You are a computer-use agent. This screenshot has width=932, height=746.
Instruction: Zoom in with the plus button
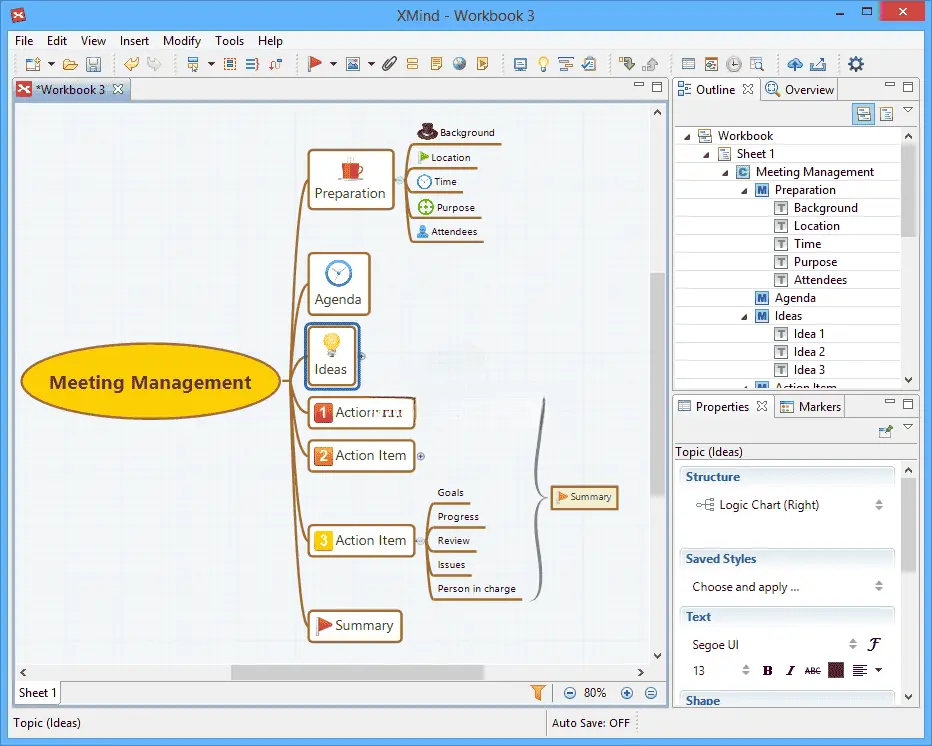click(x=626, y=693)
